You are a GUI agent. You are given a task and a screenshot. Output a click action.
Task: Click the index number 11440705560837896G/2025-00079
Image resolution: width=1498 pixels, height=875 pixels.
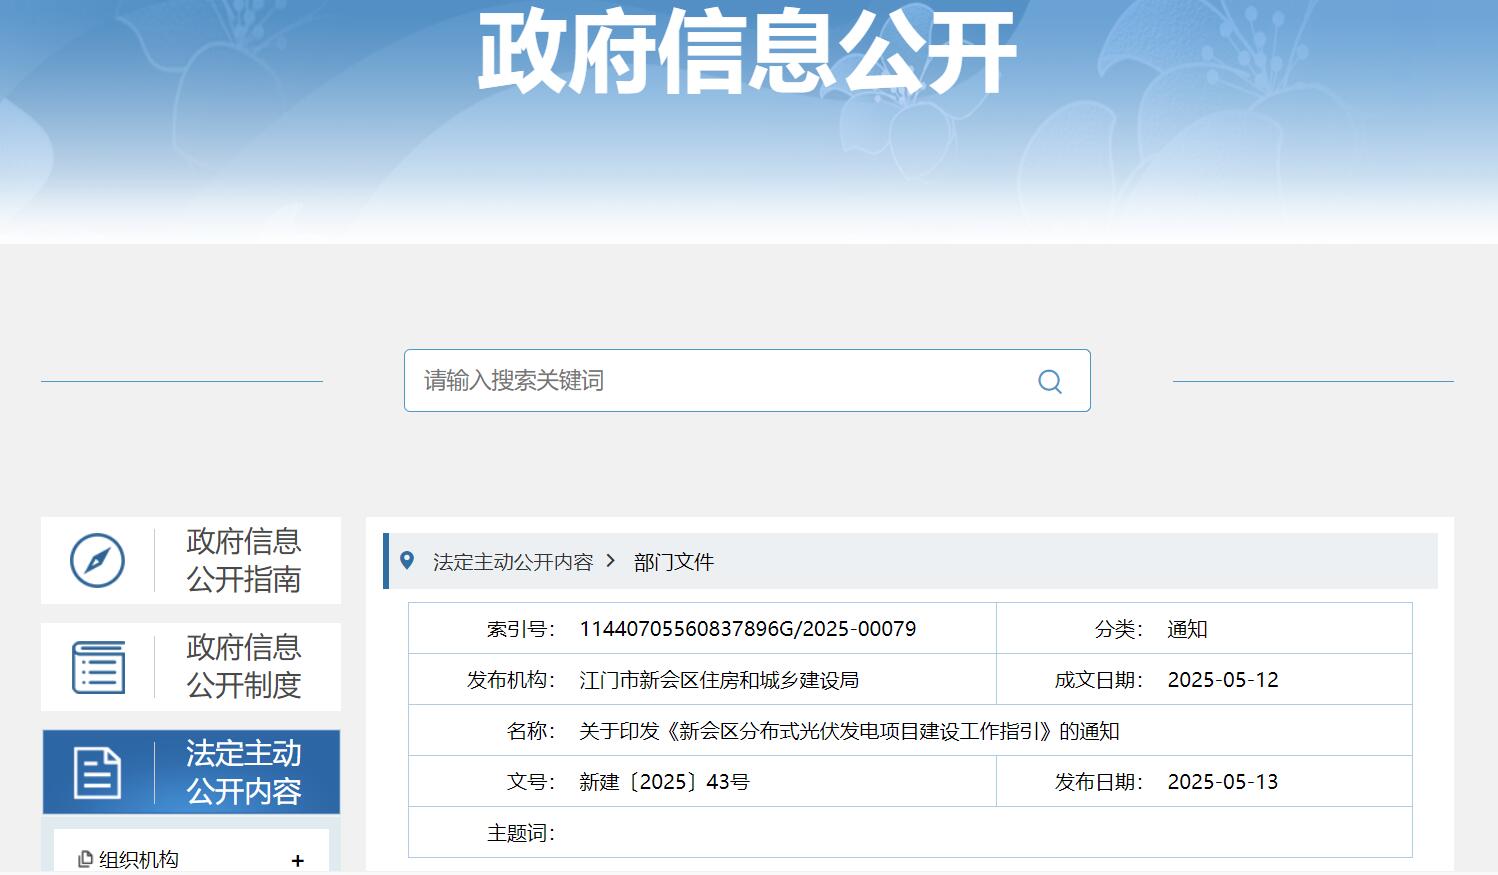(747, 629)
